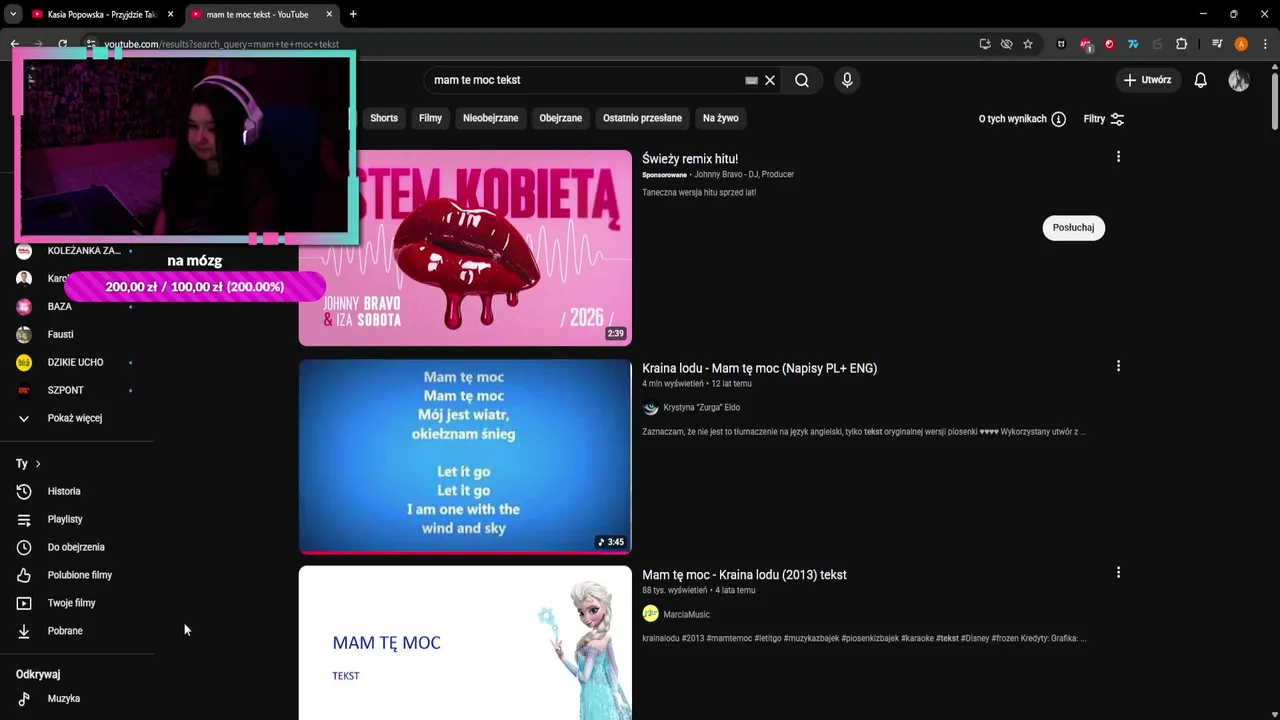
Task: Click the Utwórz create button
Action: click(1147, 80)
